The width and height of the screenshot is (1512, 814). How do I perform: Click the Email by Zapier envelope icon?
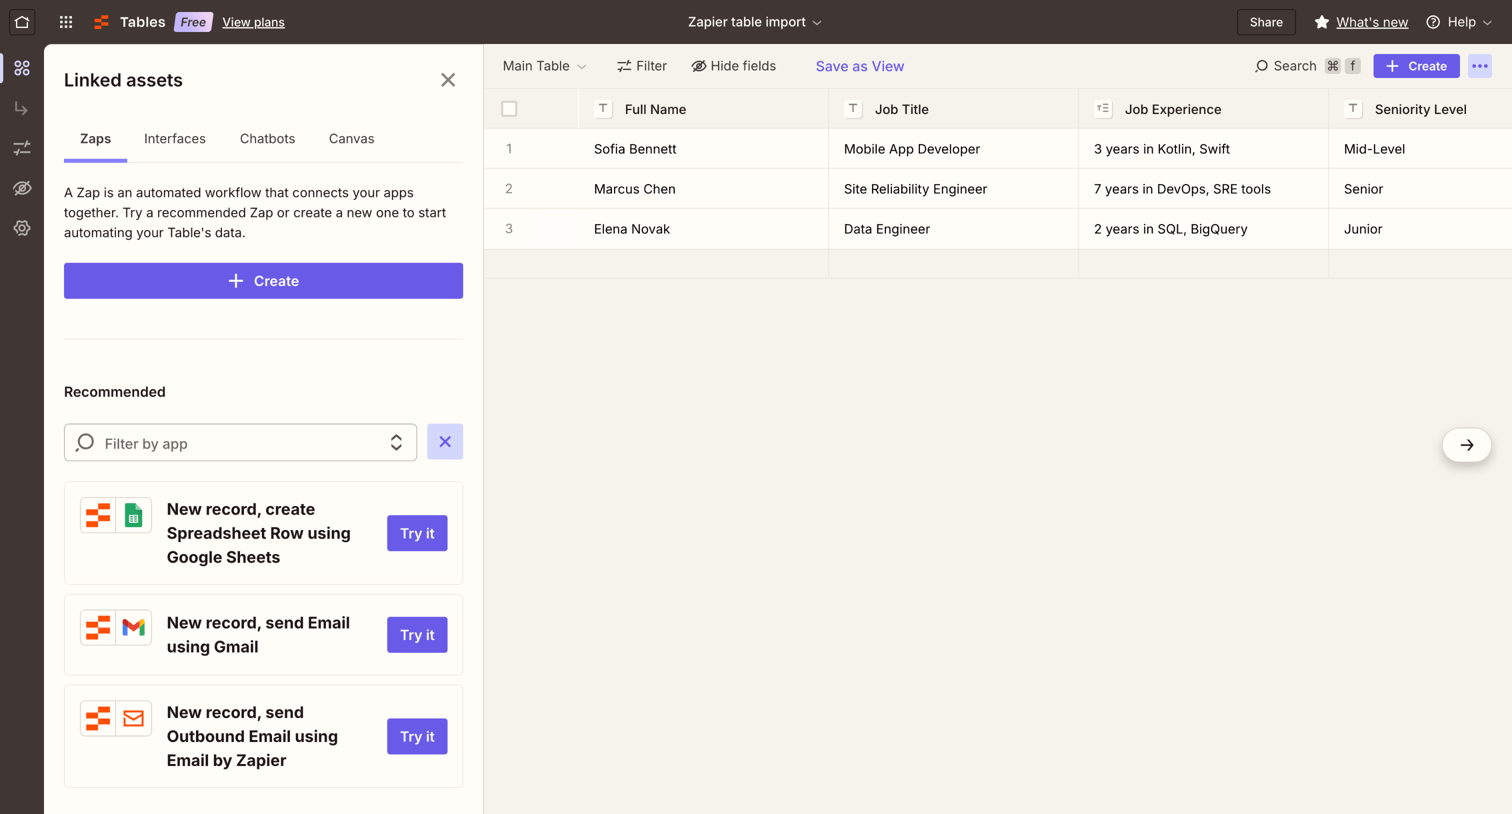(134, 719)
